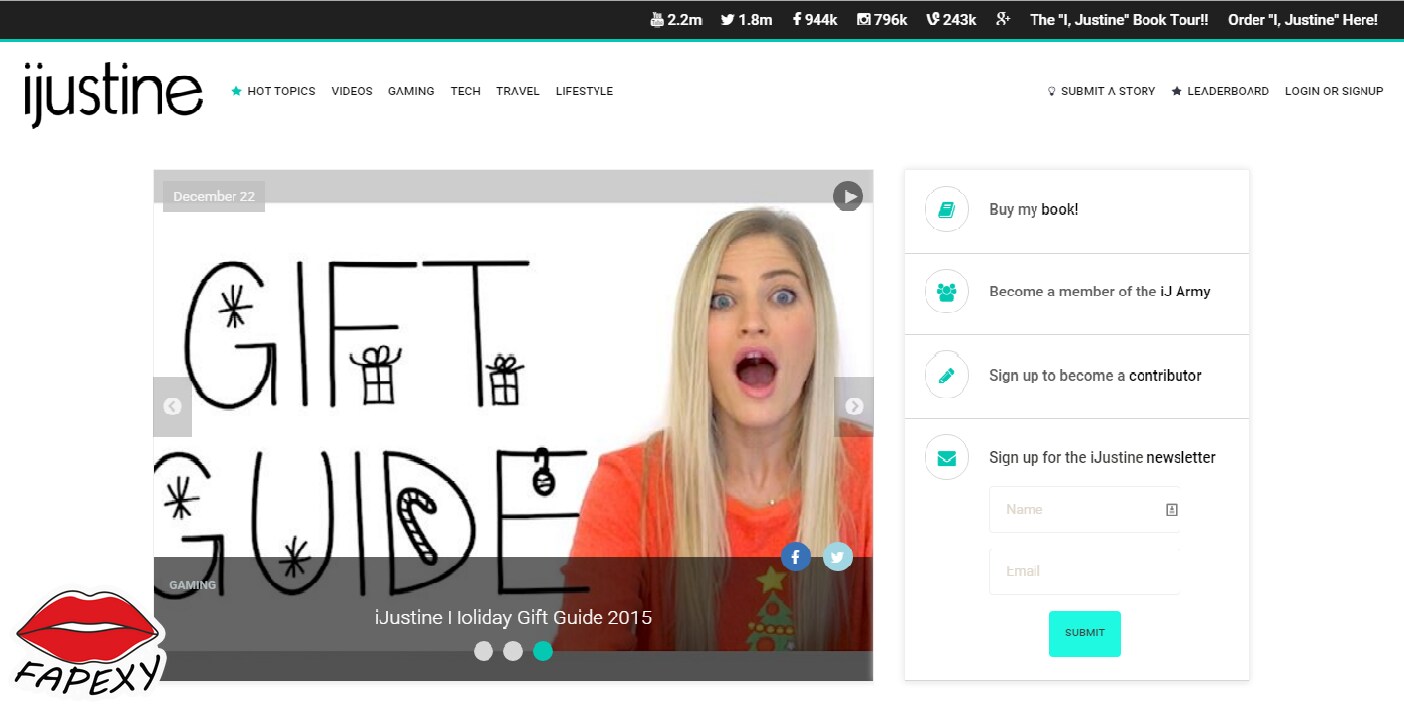Select the third teal carousel dot

tap(543, 651)
